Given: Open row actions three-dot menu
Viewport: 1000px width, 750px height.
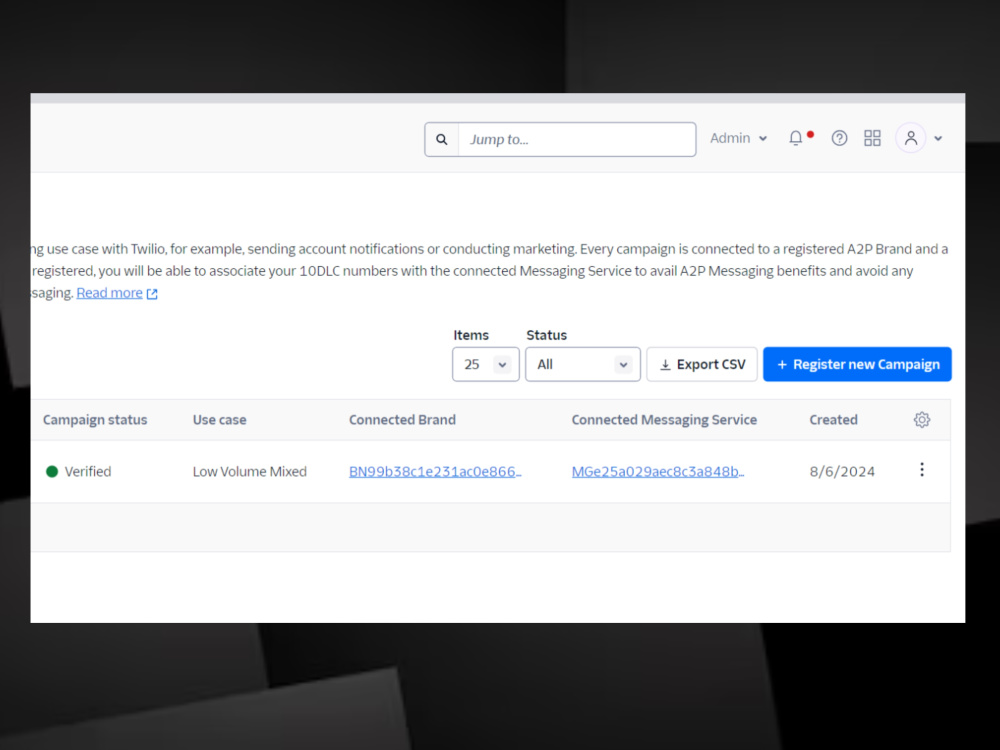Looking at the screenshot, I should coord(922,470).
